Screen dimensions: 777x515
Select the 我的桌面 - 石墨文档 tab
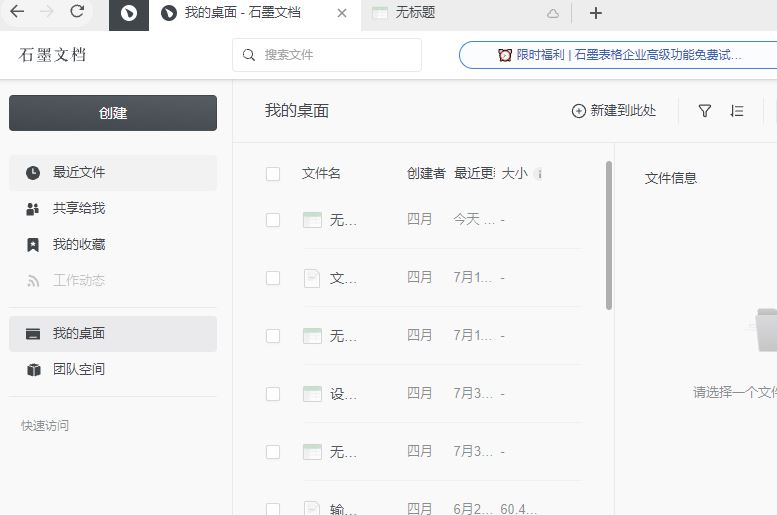[255, 13]
